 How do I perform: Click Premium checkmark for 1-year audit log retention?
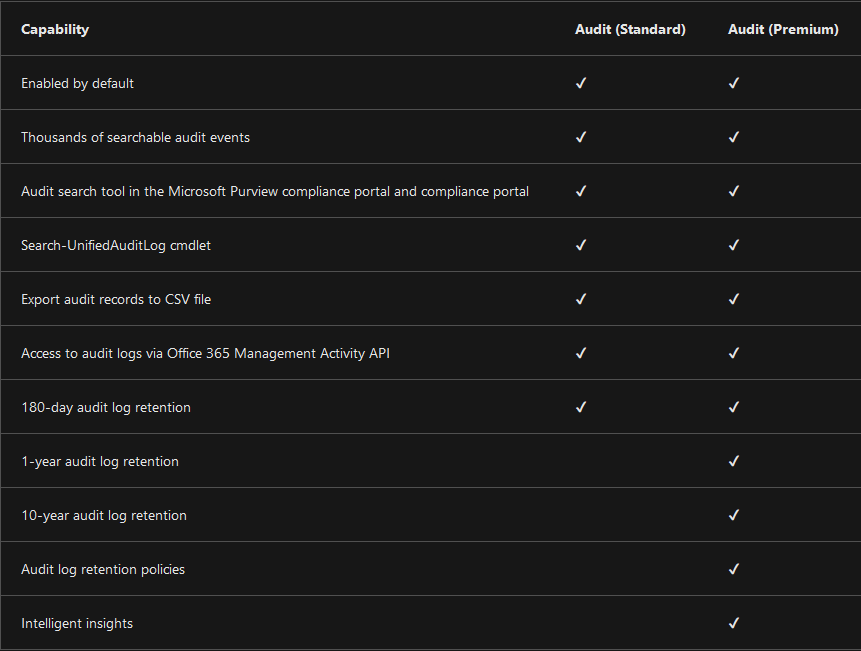coord(734,461)
